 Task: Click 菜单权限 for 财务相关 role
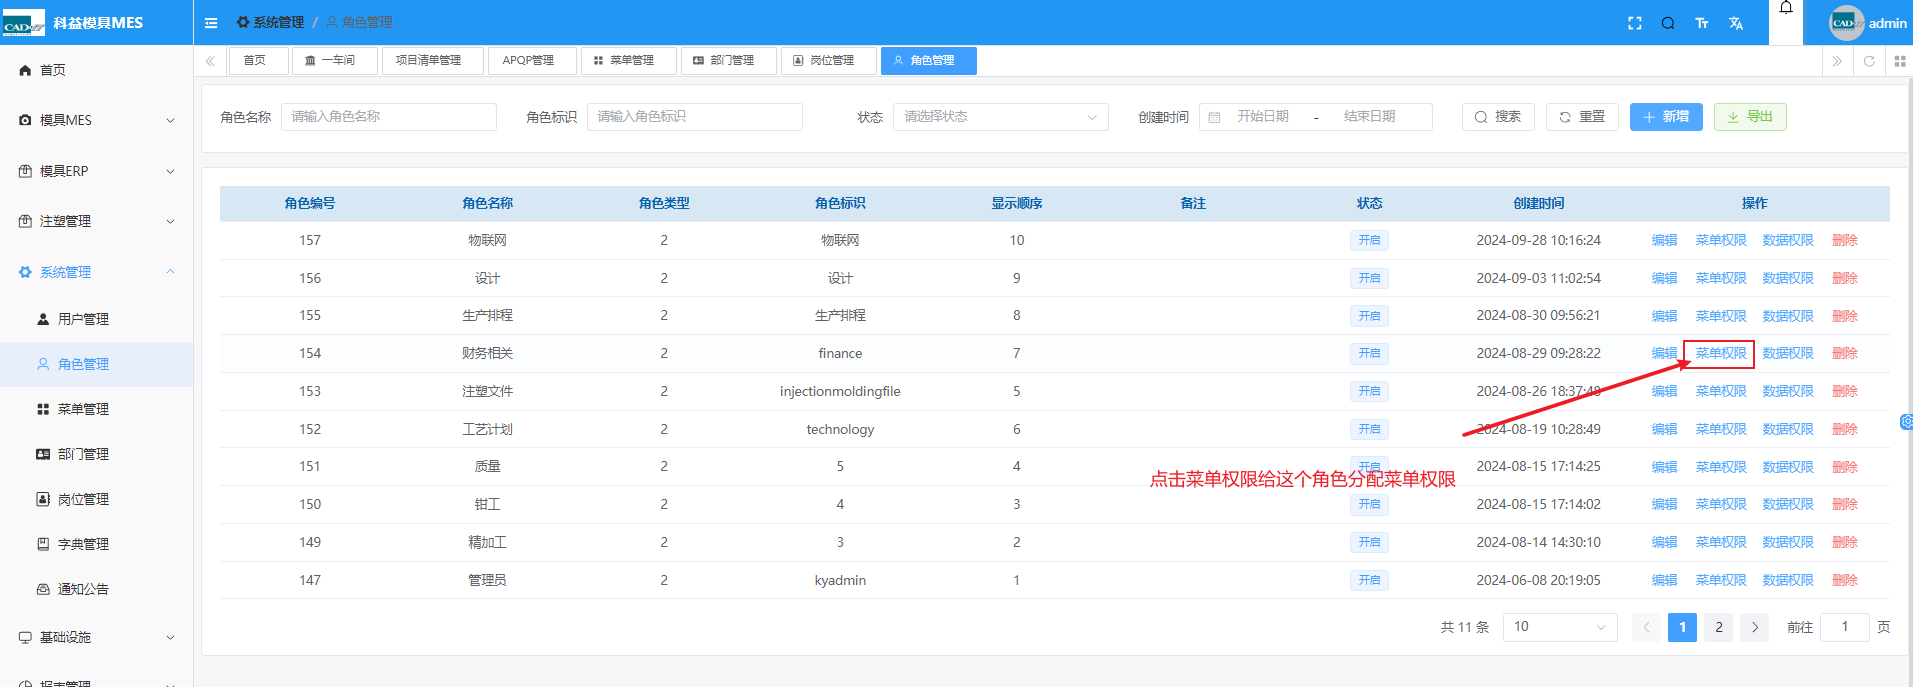1721,353
